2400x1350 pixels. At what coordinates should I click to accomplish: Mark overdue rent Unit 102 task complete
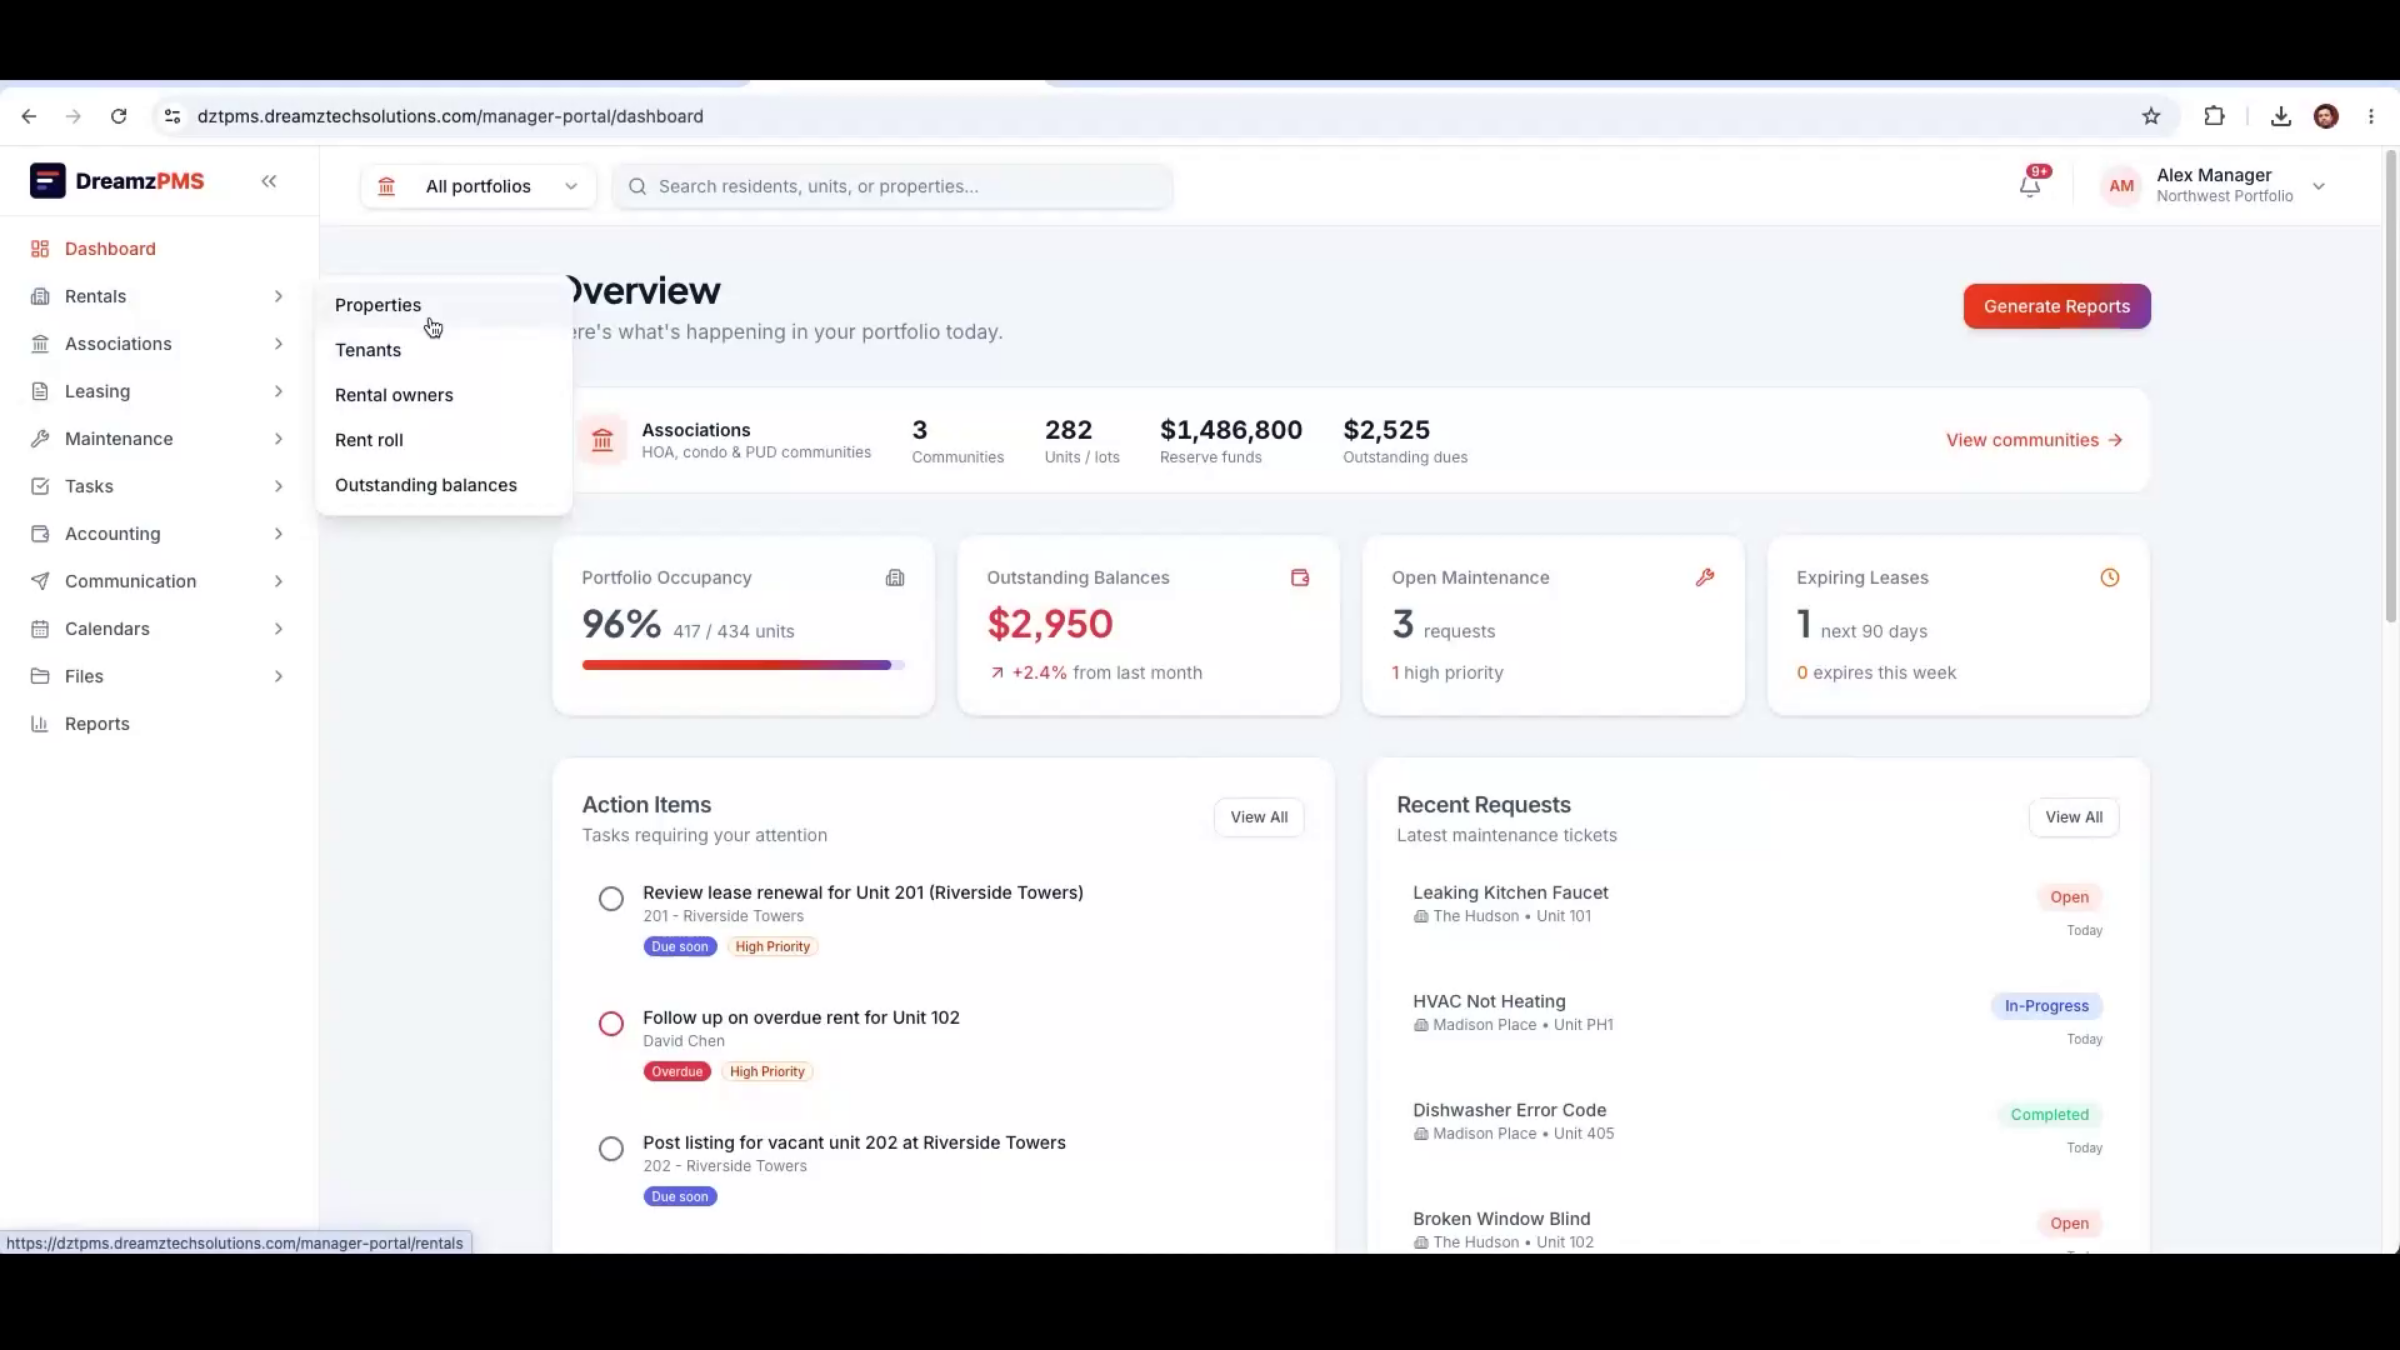pos(611,1024)
